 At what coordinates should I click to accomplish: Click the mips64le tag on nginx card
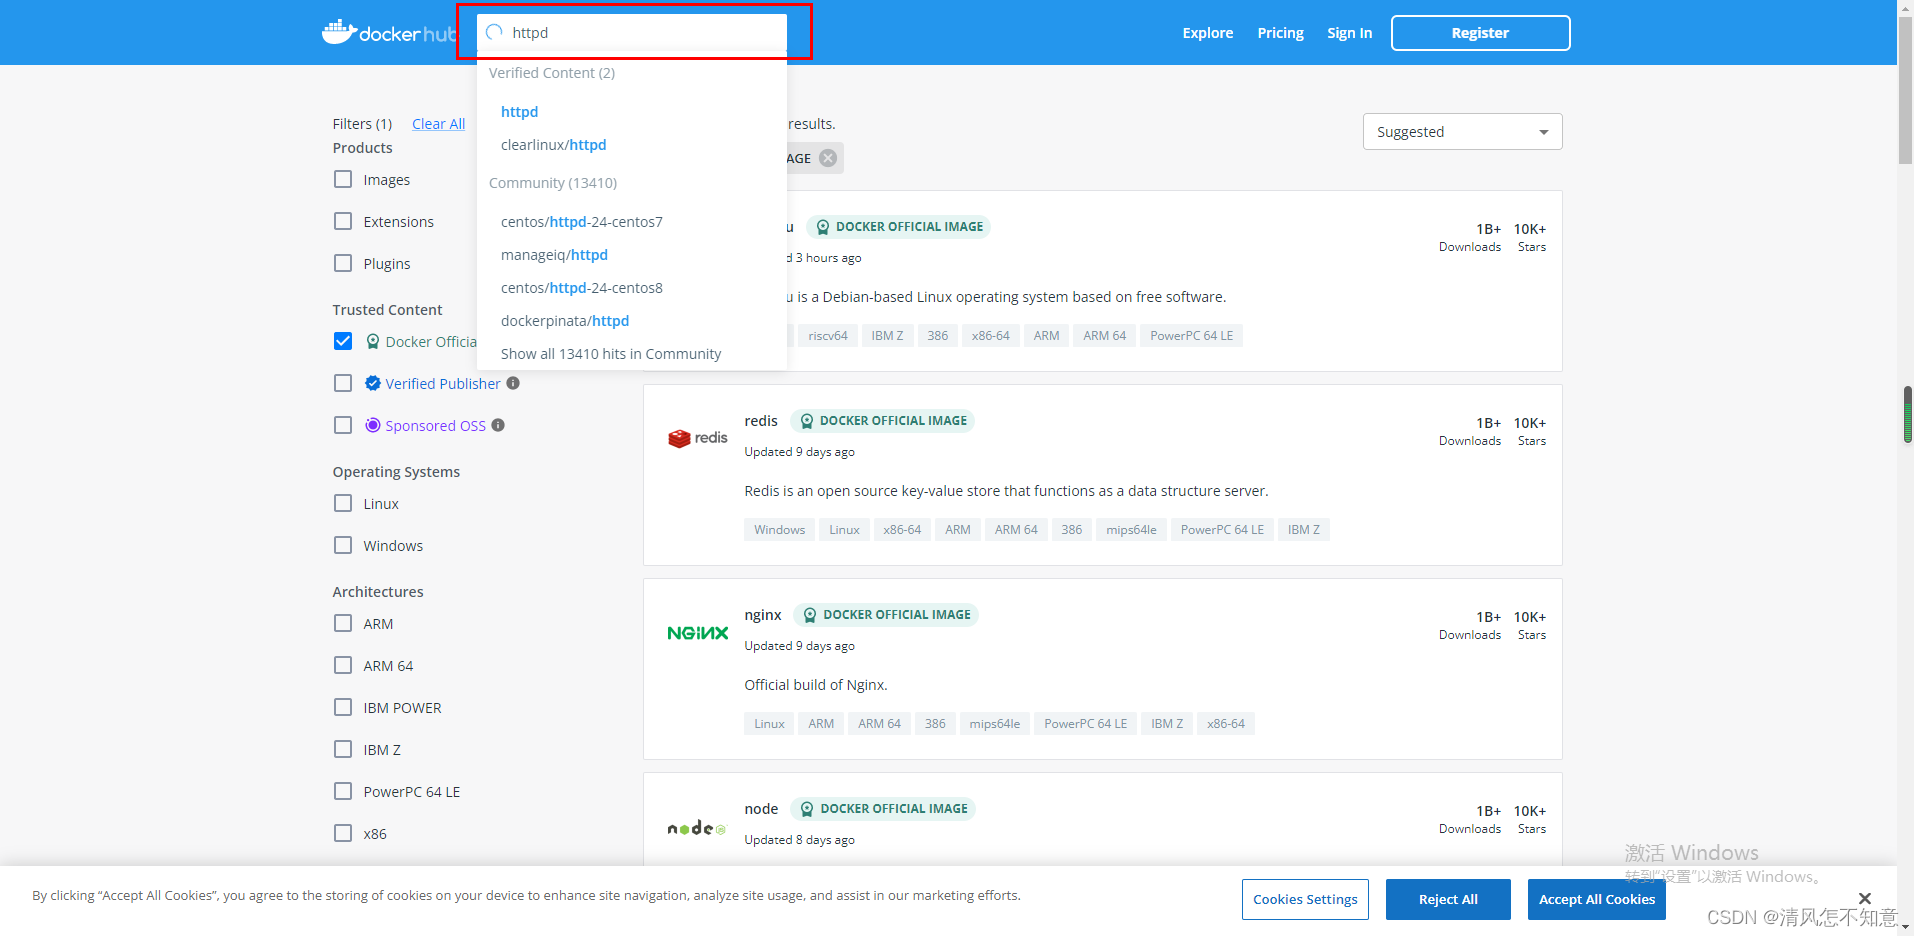994,724
